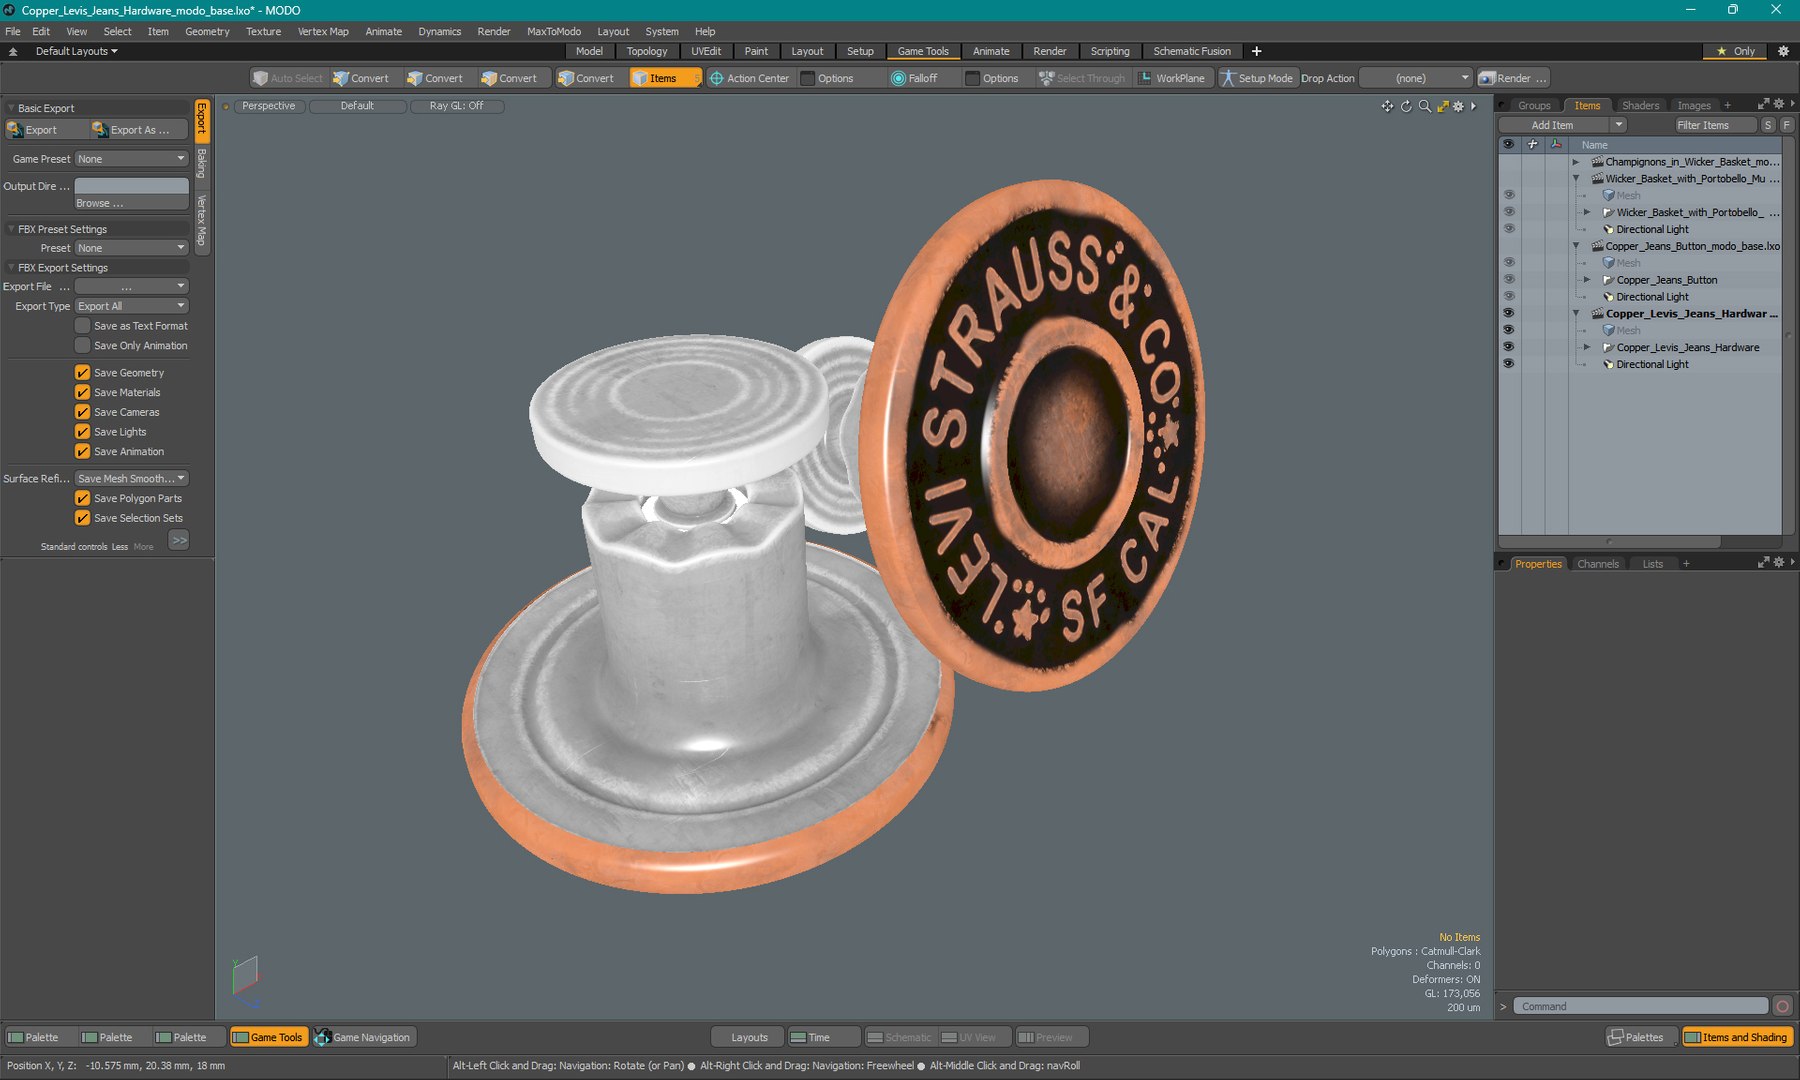Hide Copper_Levis_Jeans_Hardware item visibility eye
Image resolution: width=1800 pixels, height=1080 pixels.
pos(1509,347)
